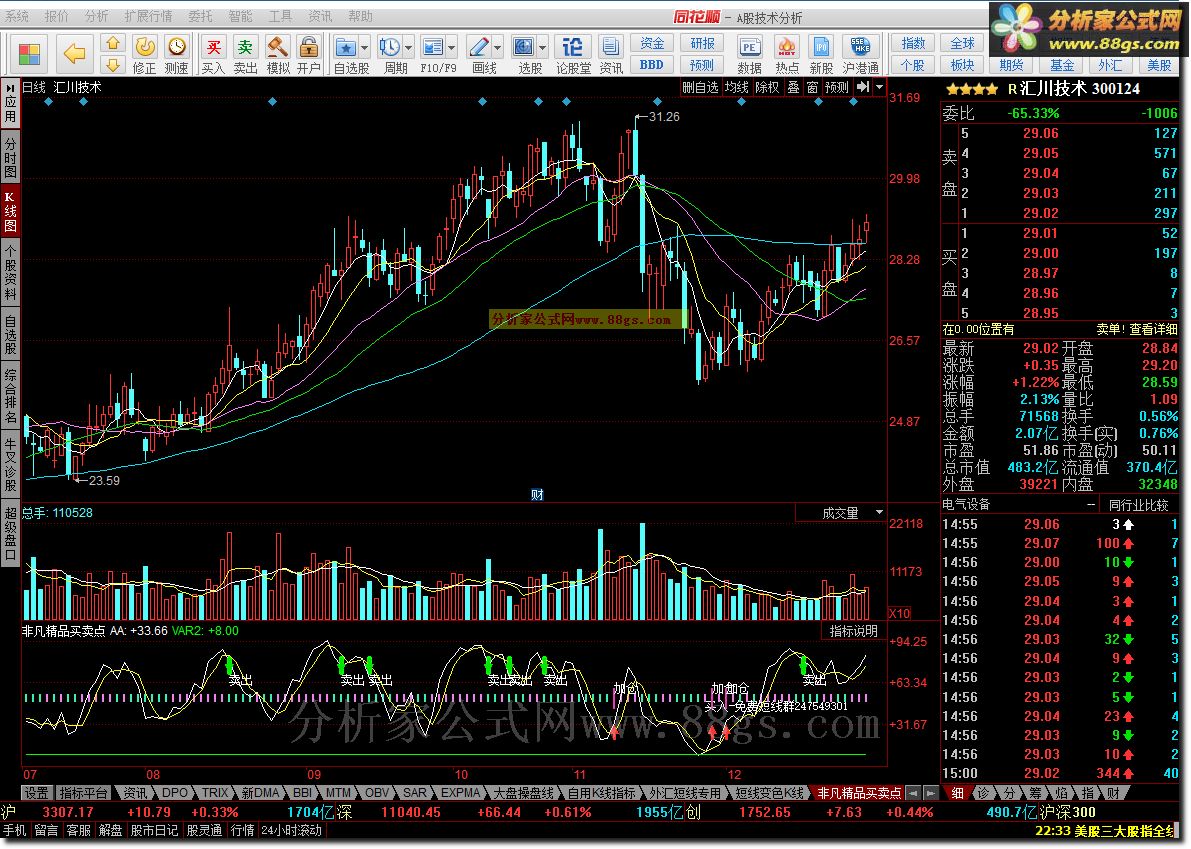Click the 研报 button
The width and height of the screenshot is (1191, 849).
click(702, 43)
